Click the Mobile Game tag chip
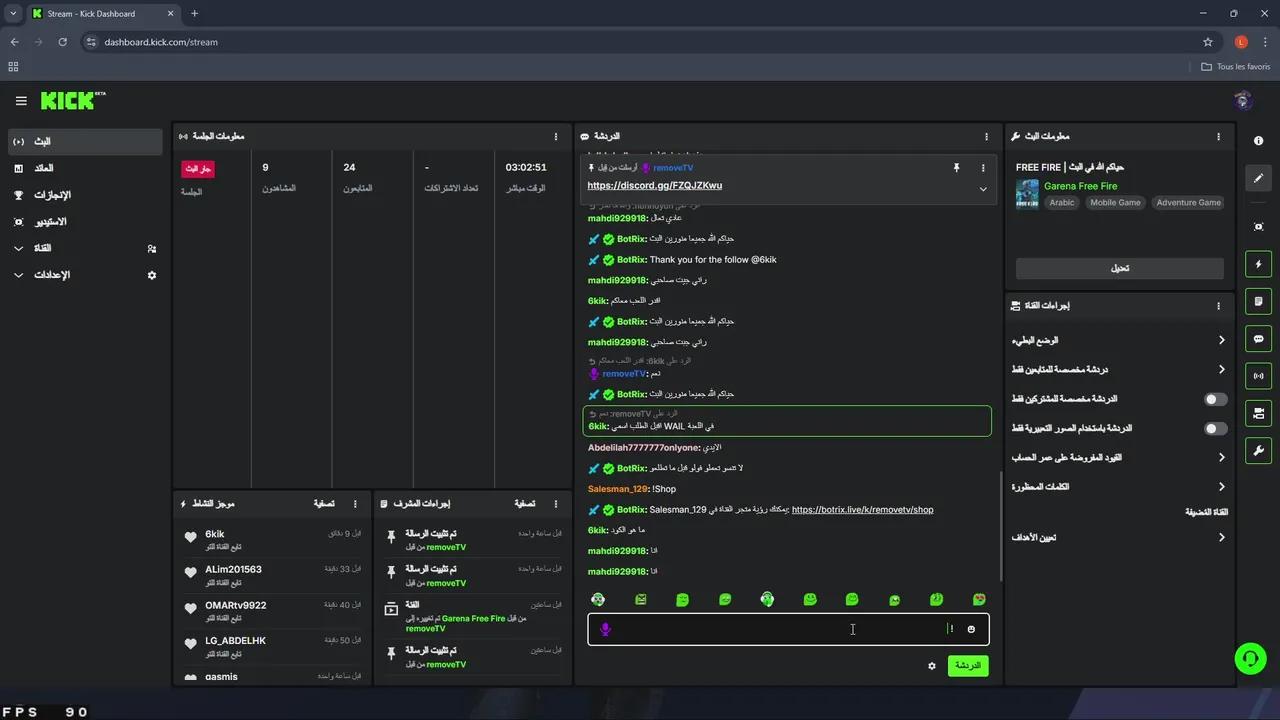Image resolution: width=1280 pixels, height=720 pixels. click(1115, 202)
